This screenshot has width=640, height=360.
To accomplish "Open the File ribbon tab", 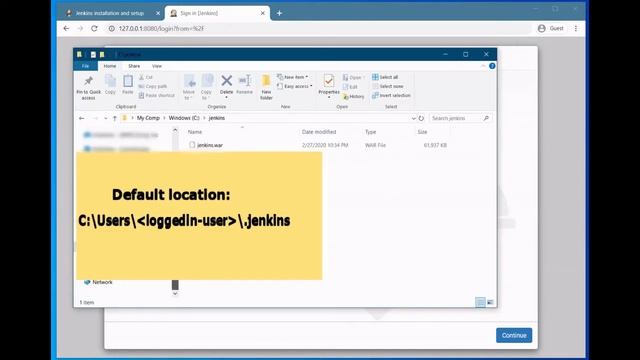I will 85,66.
